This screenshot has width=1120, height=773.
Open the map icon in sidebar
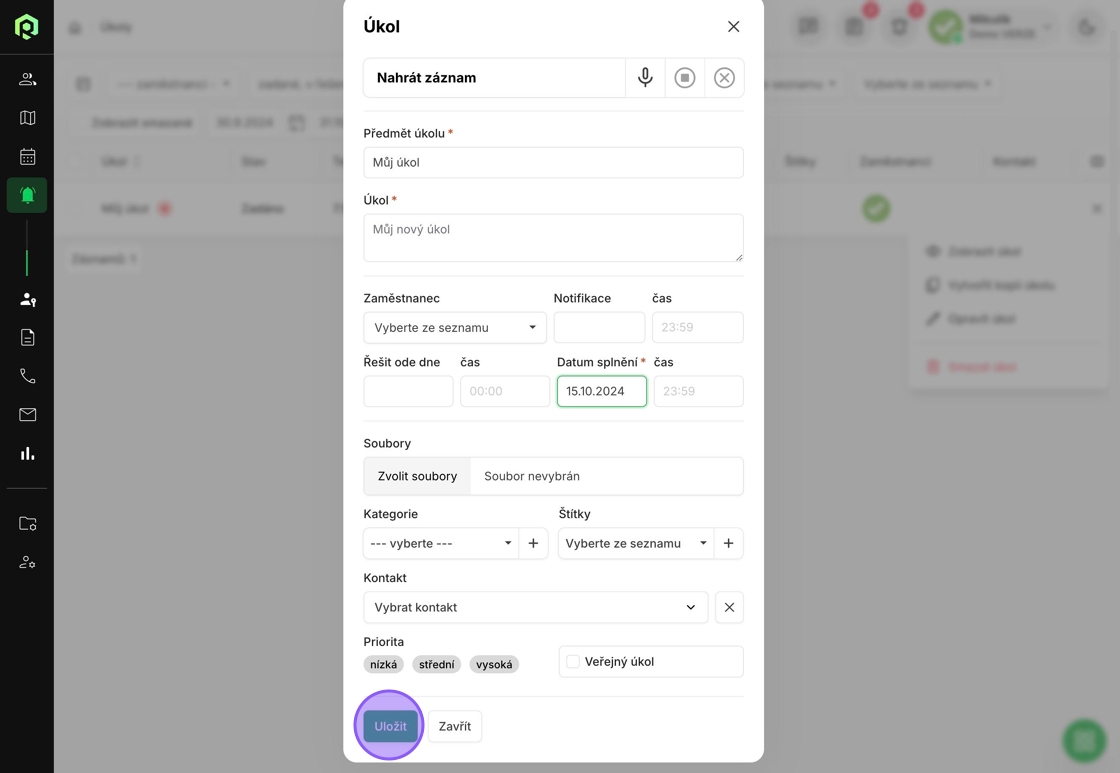27,118
